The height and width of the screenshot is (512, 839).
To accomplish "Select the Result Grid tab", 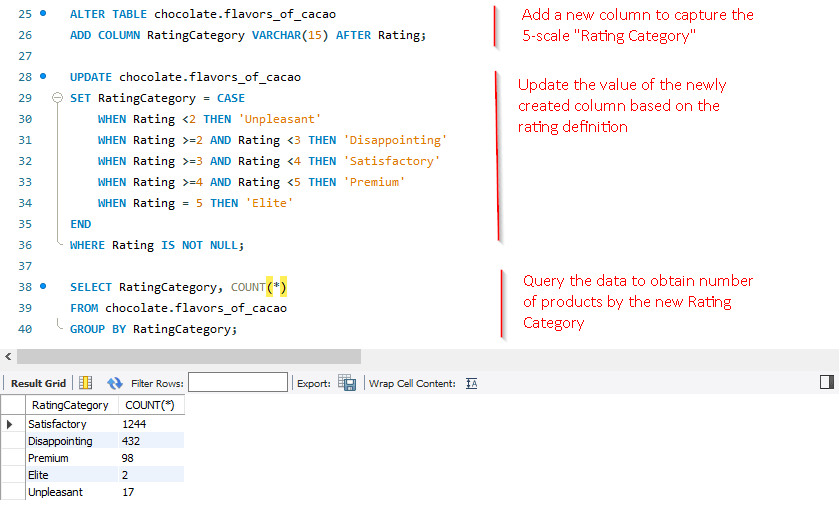I will coord(38,383).
